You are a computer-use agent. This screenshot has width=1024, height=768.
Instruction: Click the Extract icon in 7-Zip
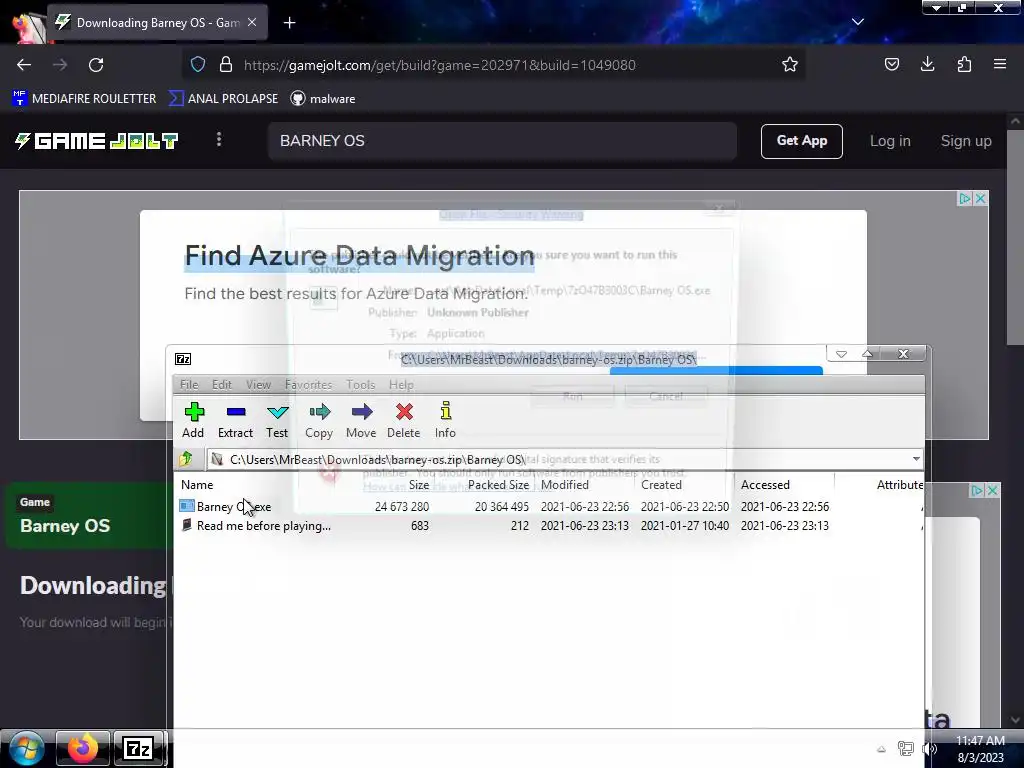235,420
